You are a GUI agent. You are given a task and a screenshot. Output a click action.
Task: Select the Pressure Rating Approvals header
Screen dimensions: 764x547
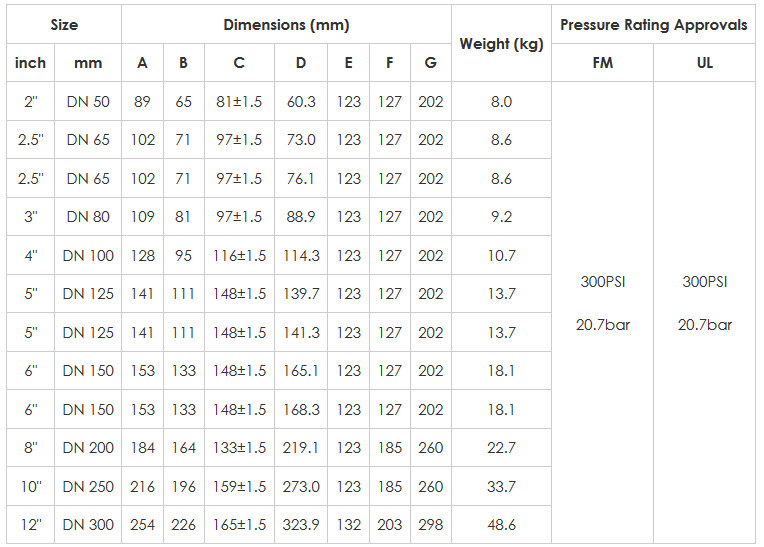653,24
